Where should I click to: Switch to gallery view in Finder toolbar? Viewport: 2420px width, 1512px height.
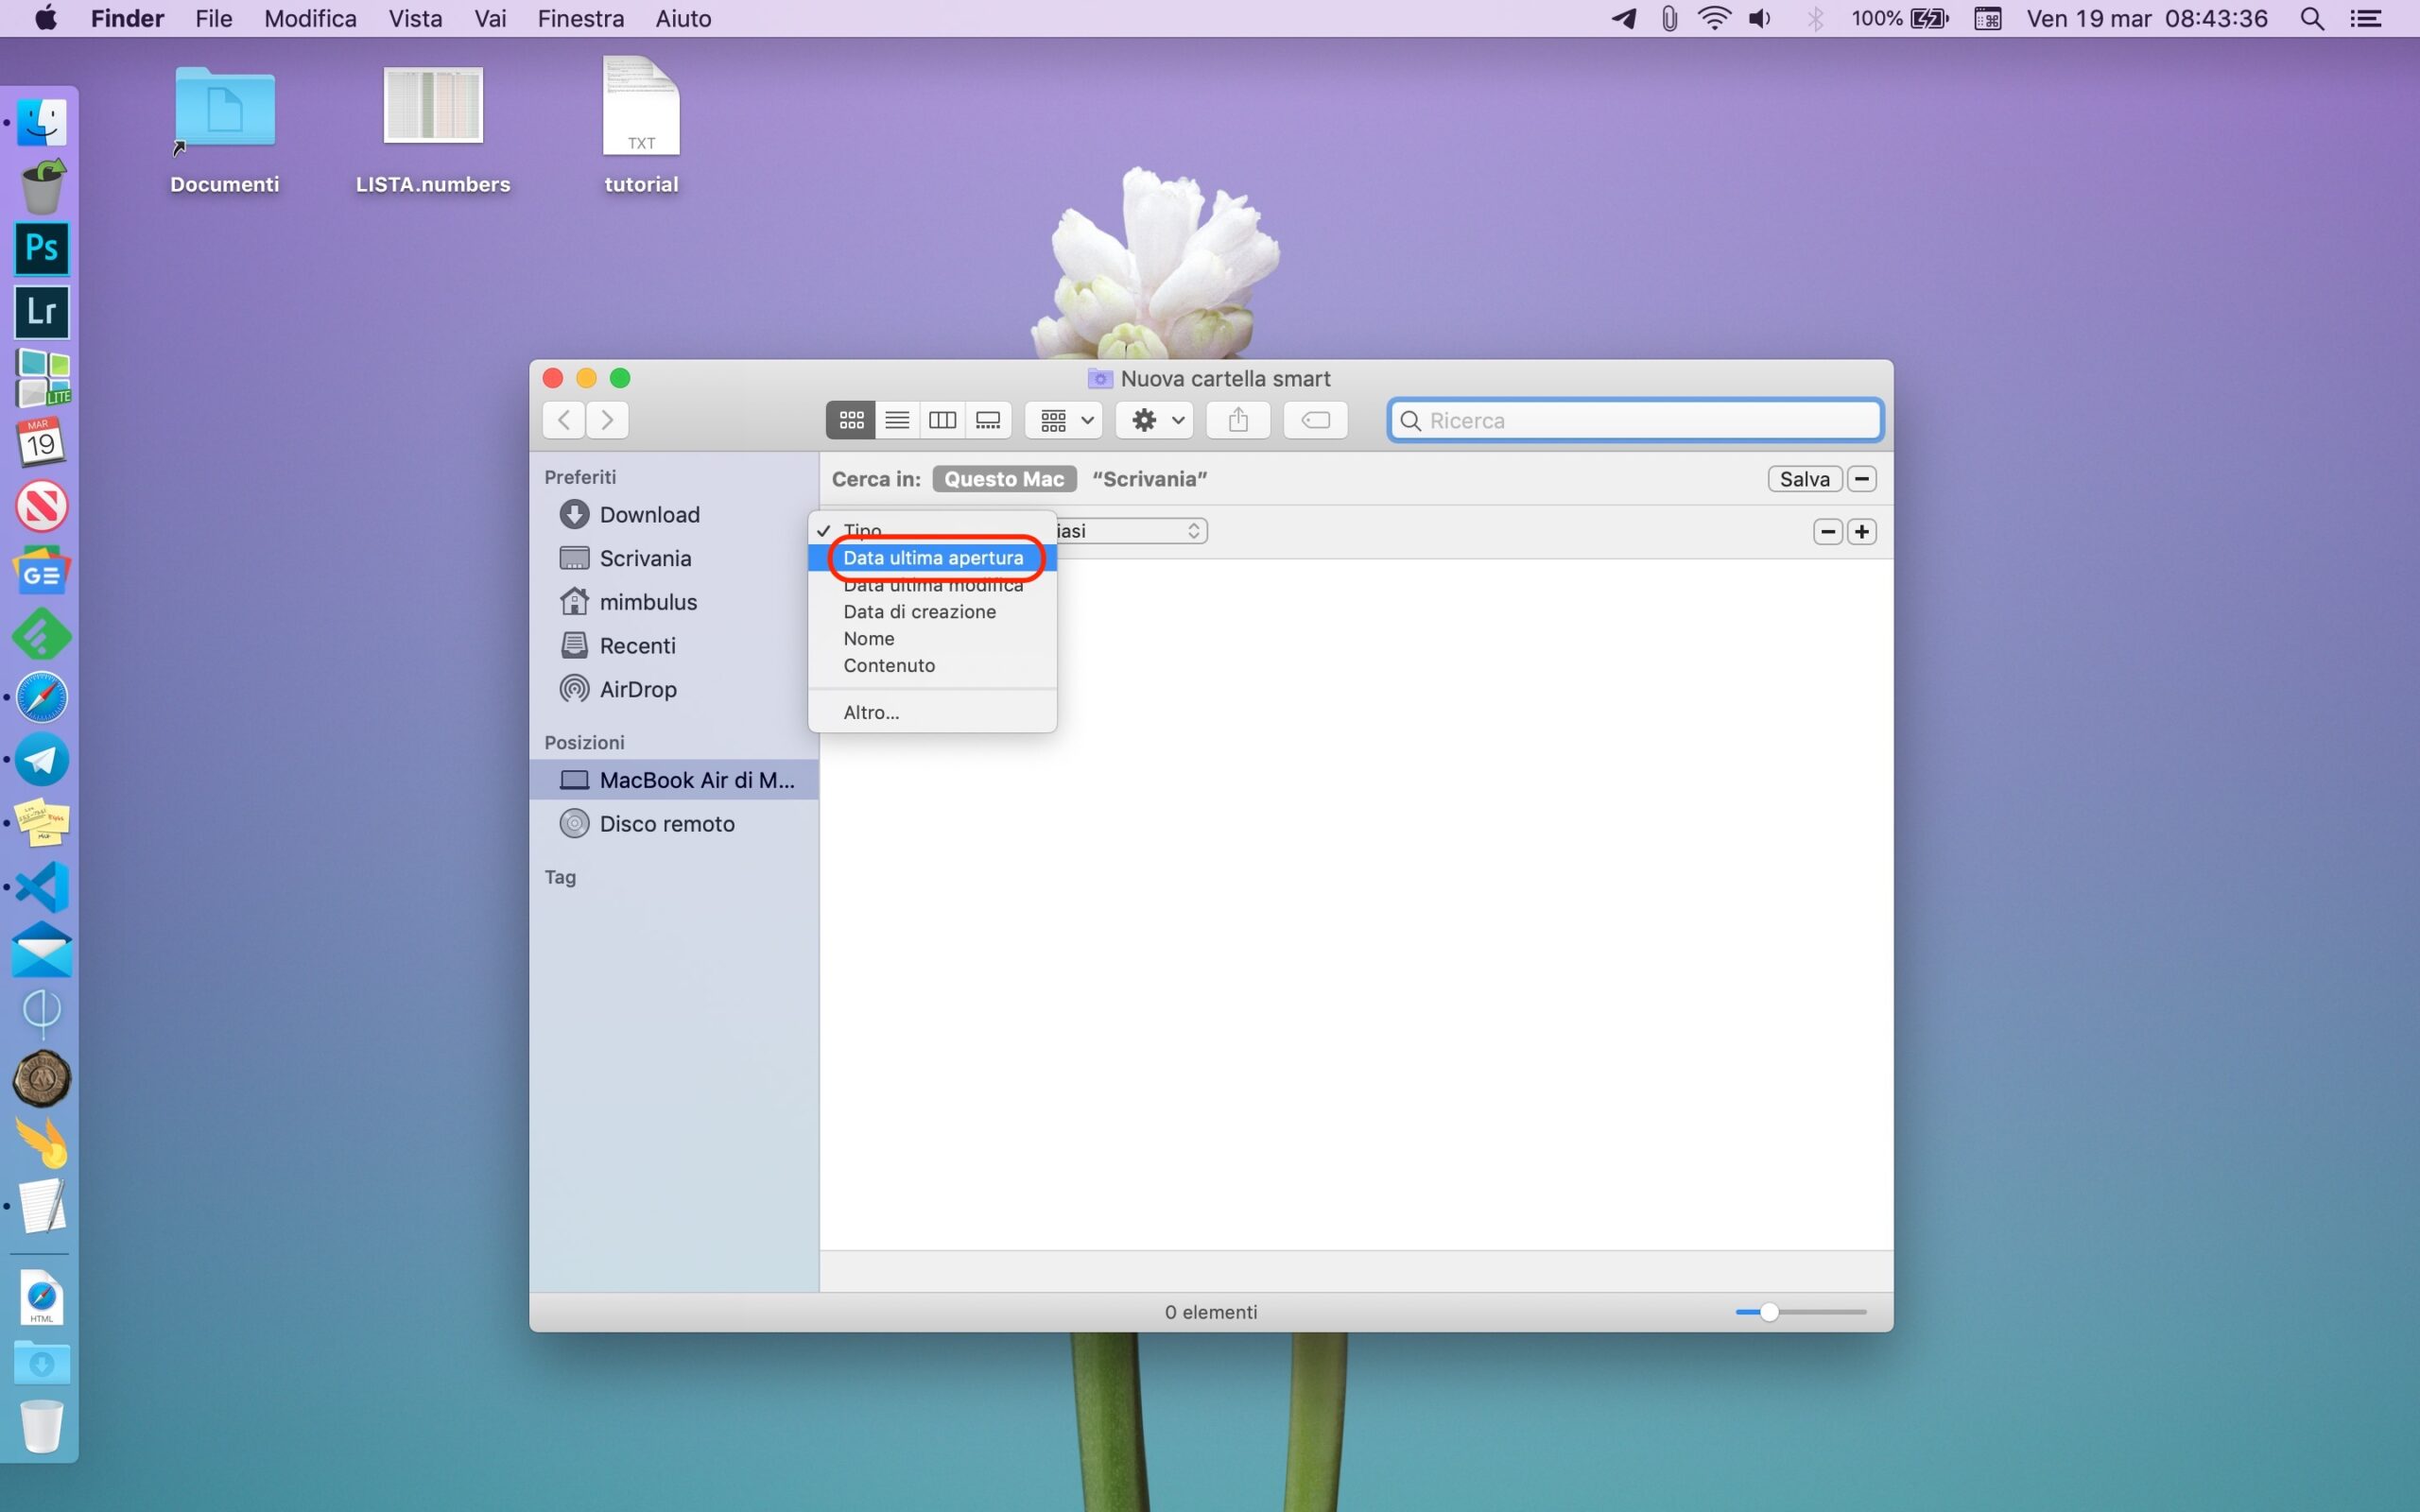pos(988,420)
